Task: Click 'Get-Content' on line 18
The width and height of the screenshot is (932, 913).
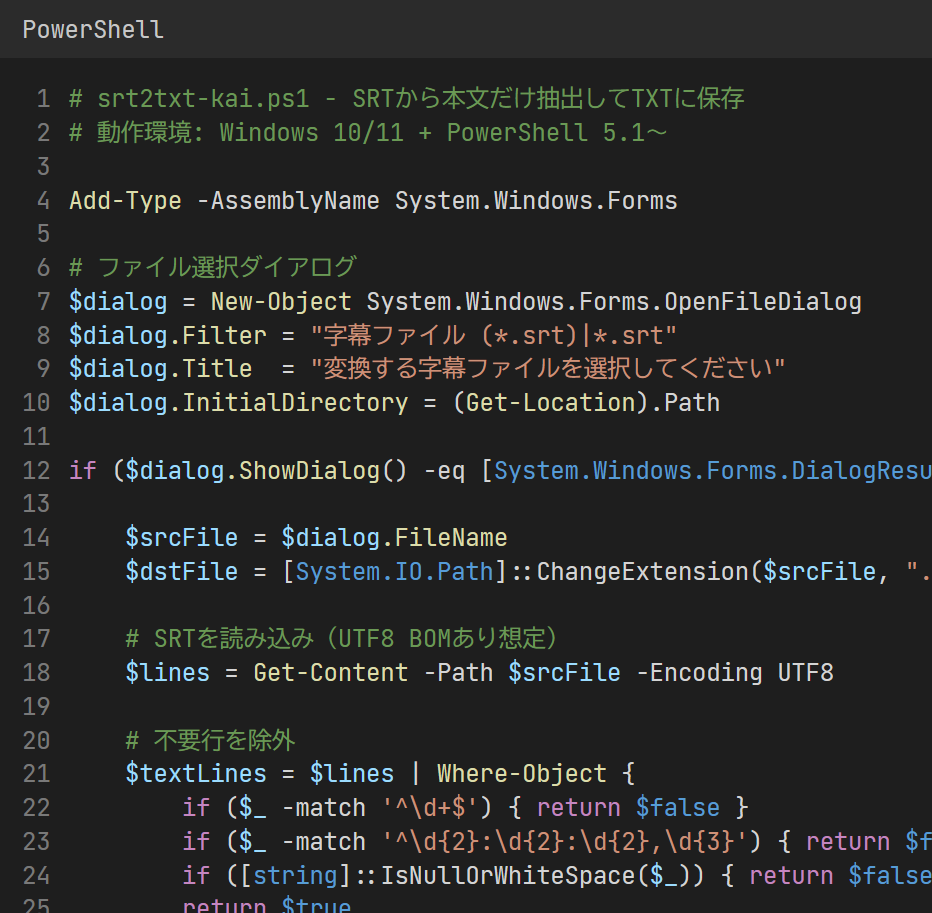Action: tap(330, 673)
